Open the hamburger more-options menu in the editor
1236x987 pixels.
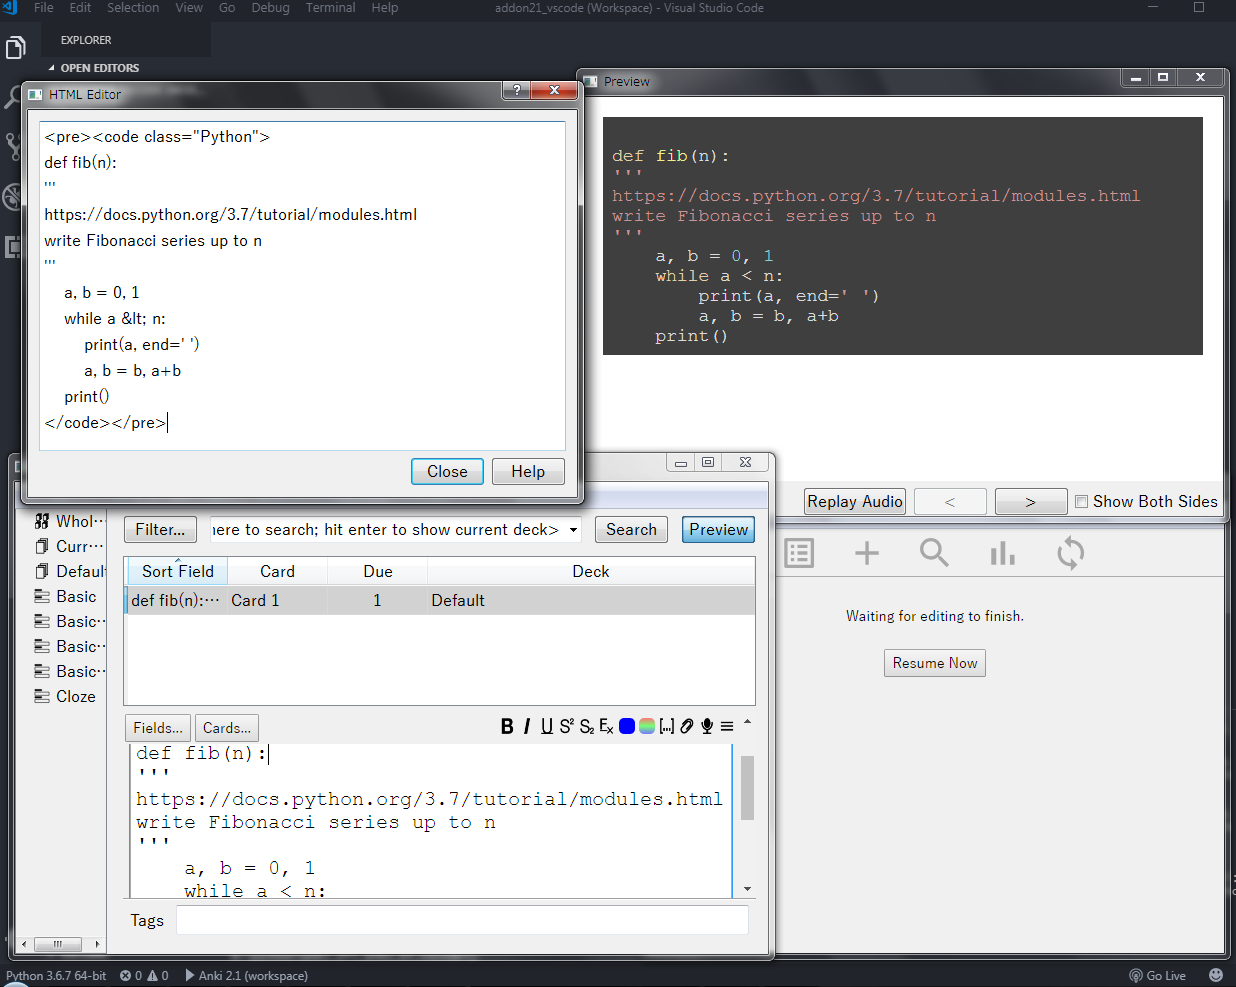point(727,727)
